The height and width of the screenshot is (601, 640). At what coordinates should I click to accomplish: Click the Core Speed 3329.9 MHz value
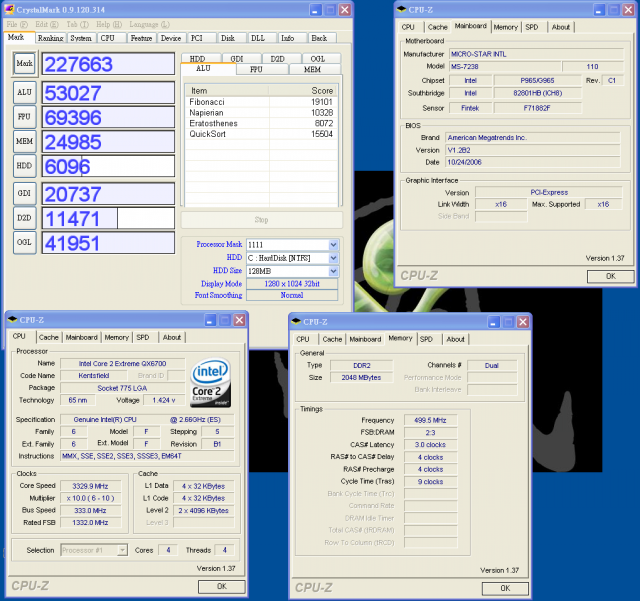(90, 486)
